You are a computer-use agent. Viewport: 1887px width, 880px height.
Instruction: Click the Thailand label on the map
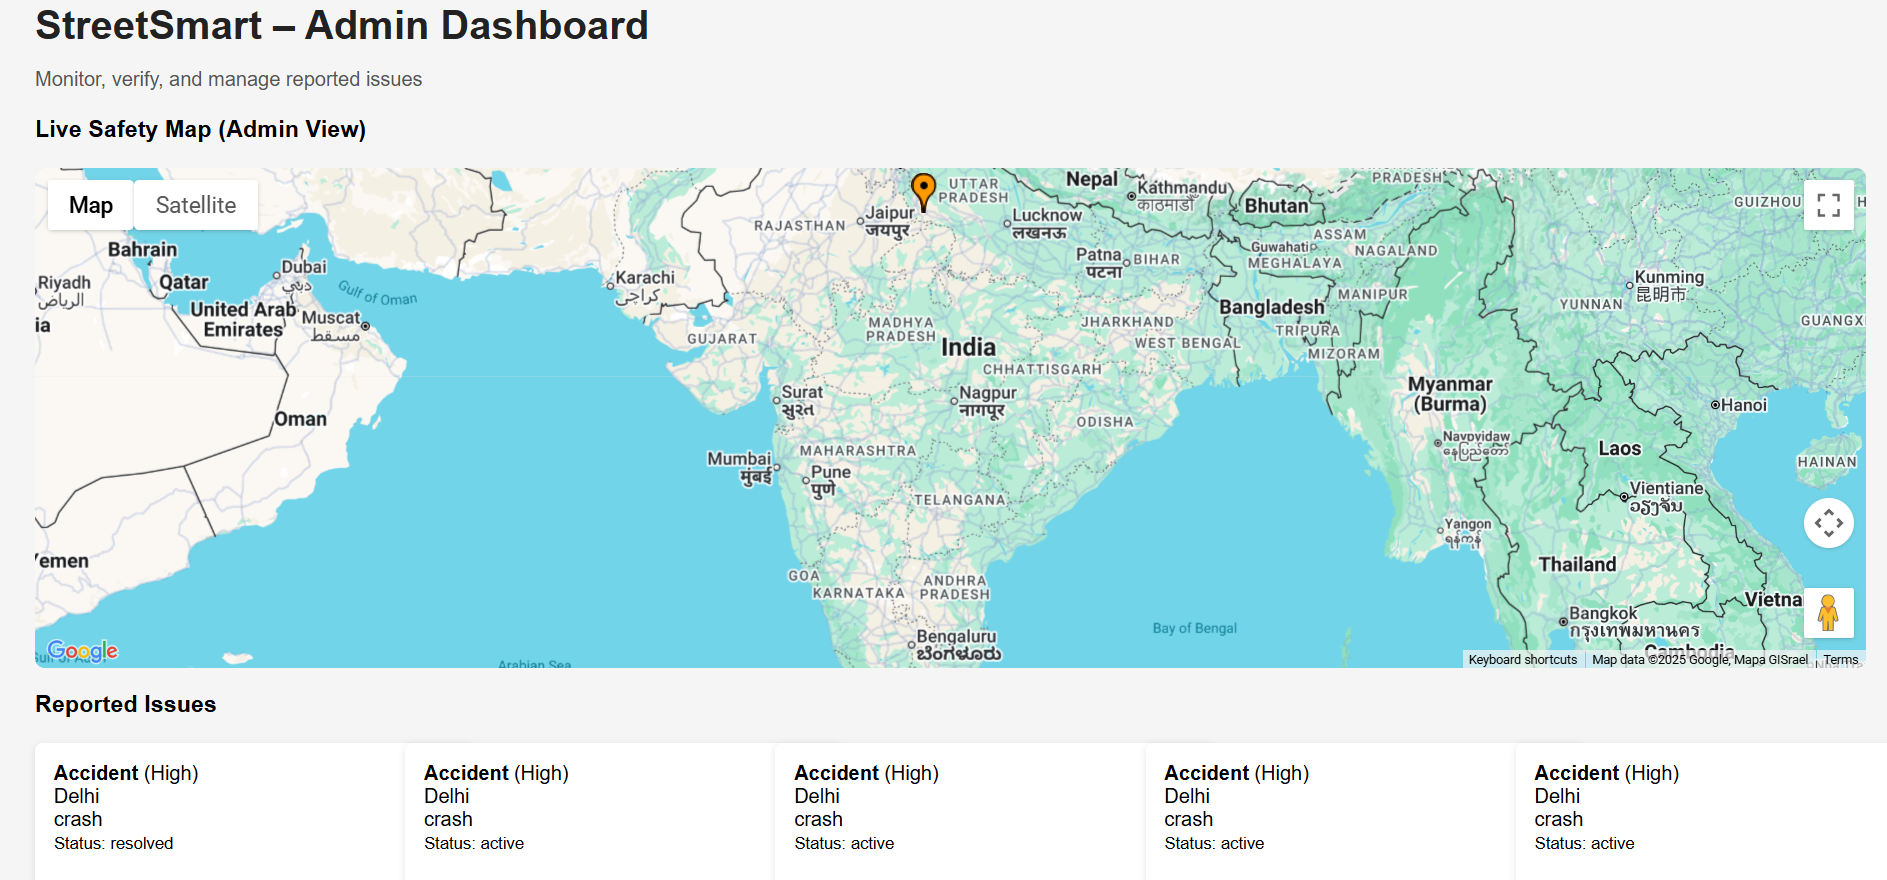click(1577, 564)
